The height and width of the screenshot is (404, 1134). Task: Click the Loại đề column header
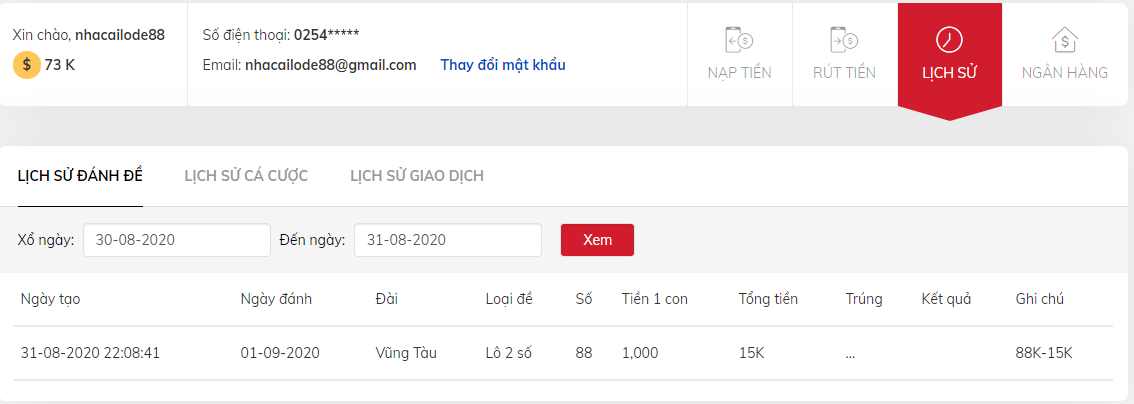[509, 299]
